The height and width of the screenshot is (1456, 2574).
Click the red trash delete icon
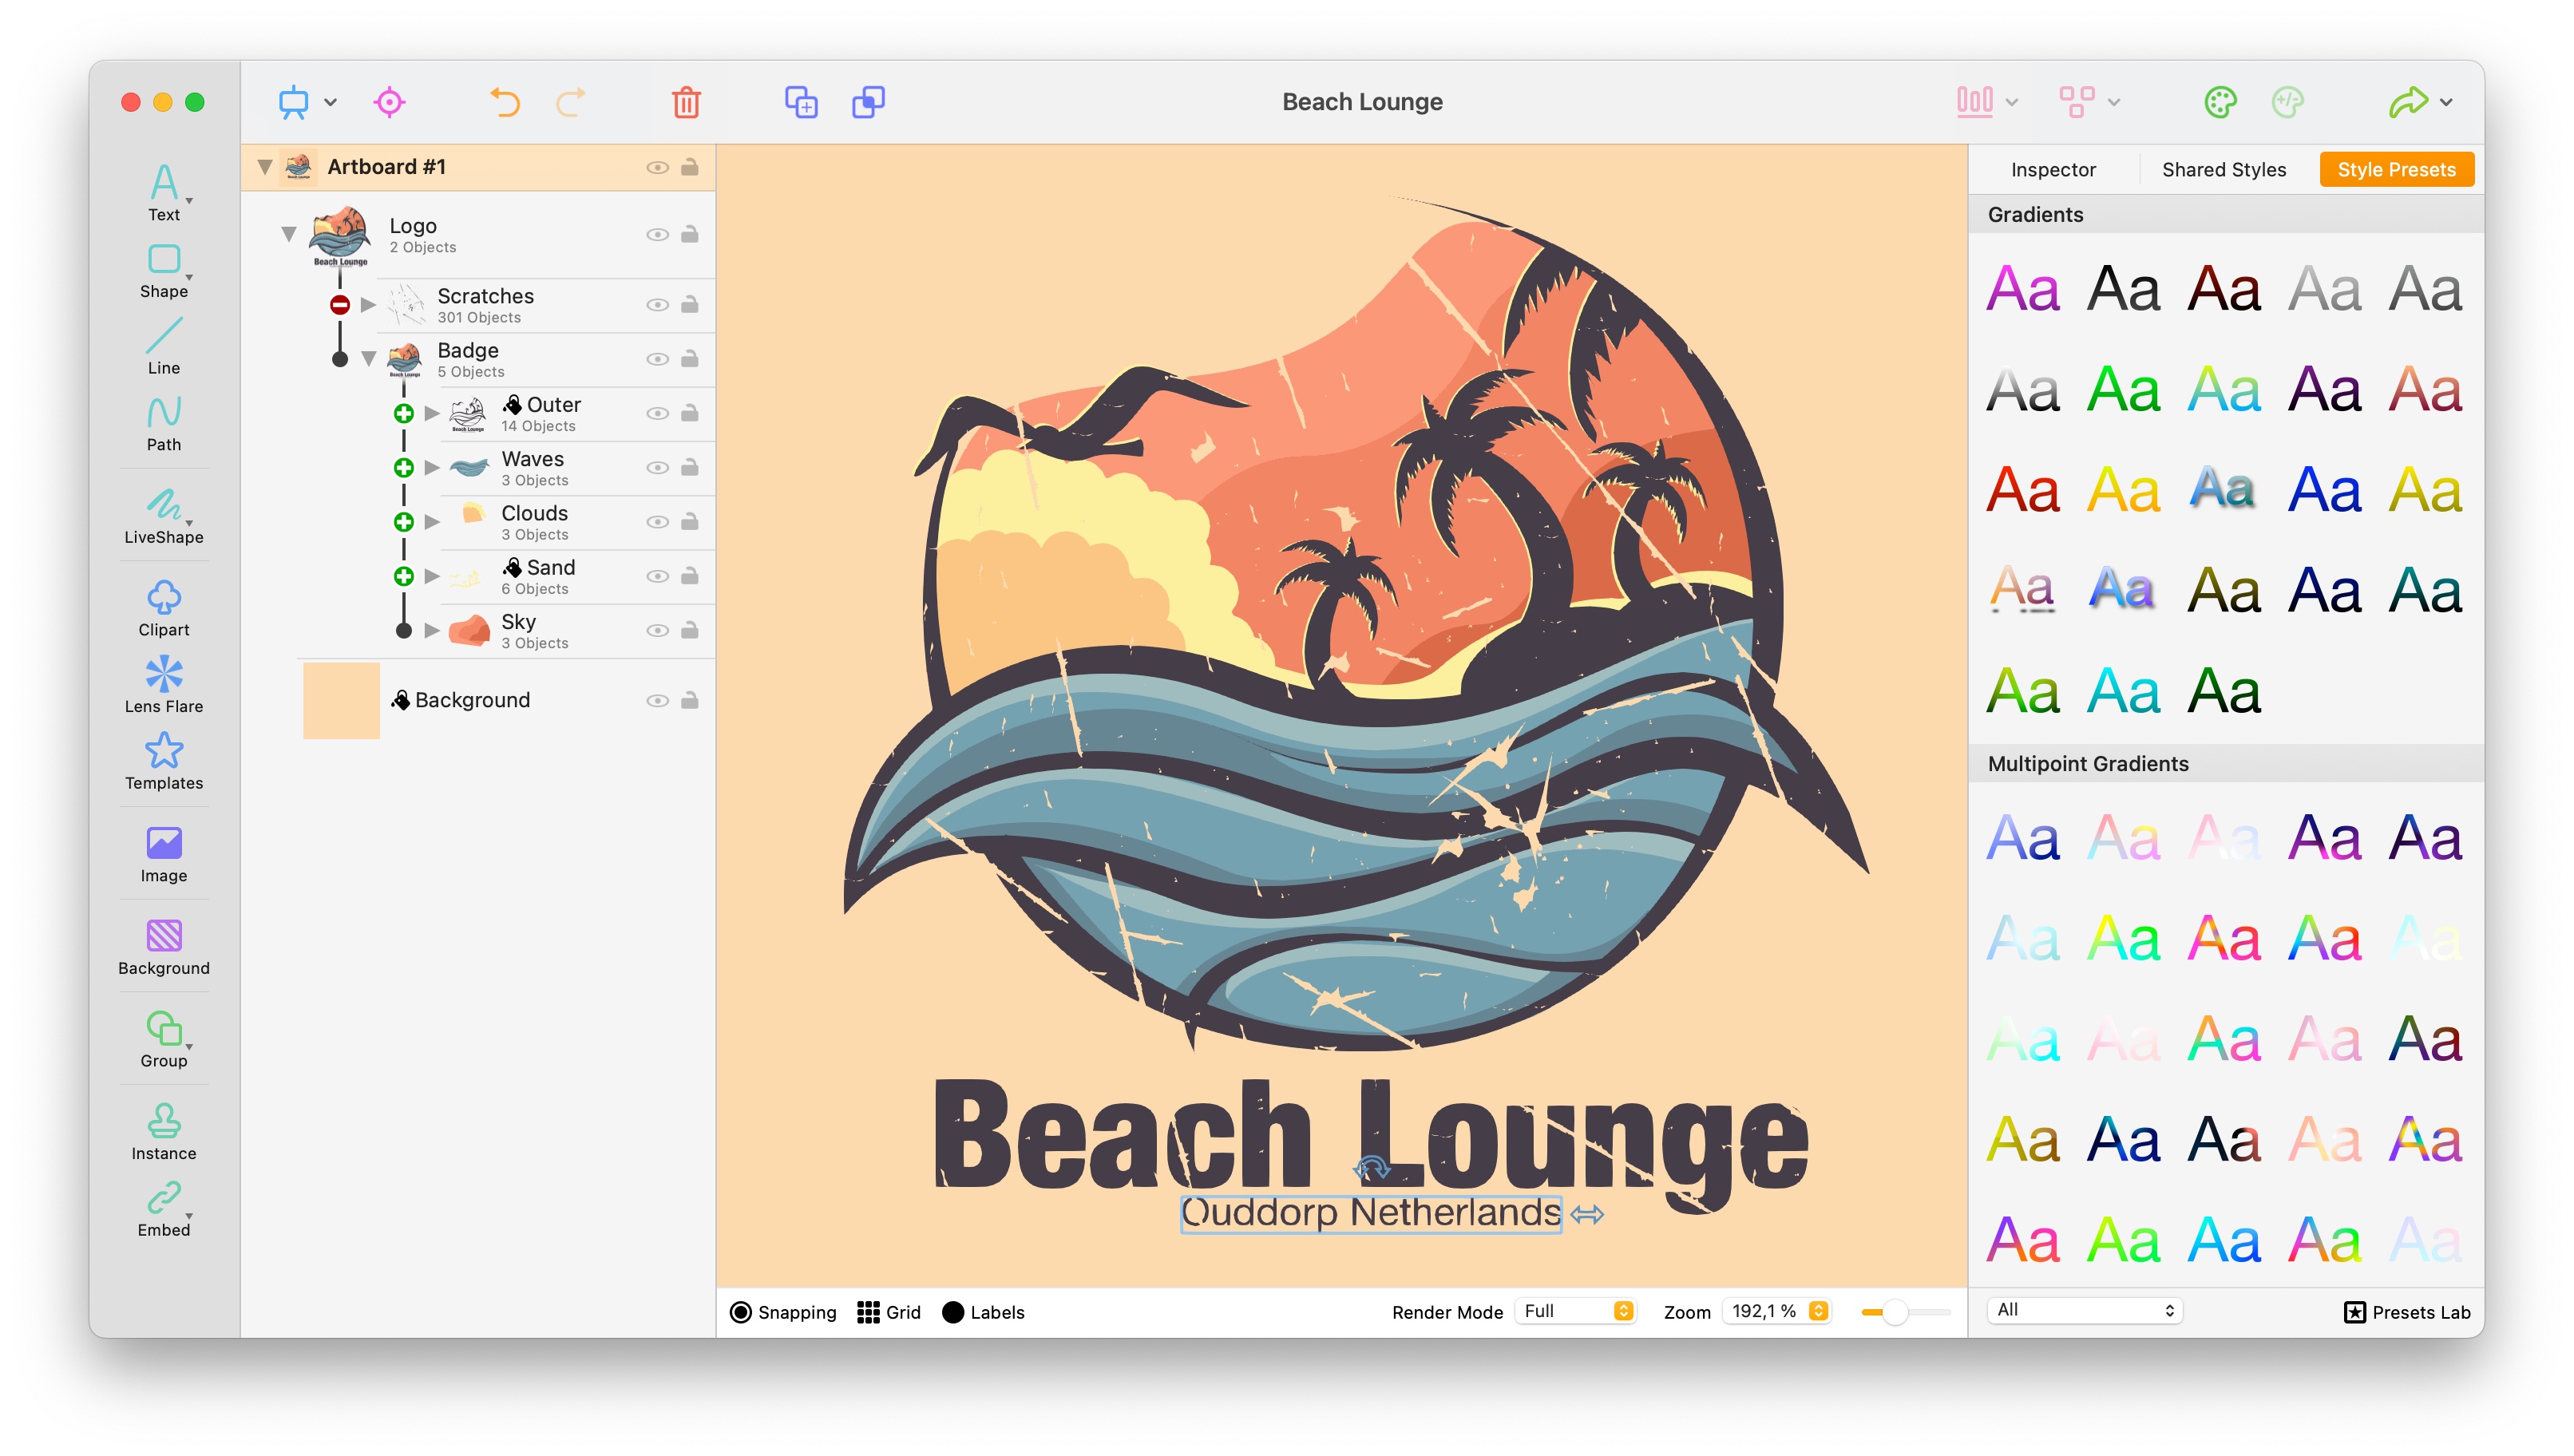click(x=686, y=102)
